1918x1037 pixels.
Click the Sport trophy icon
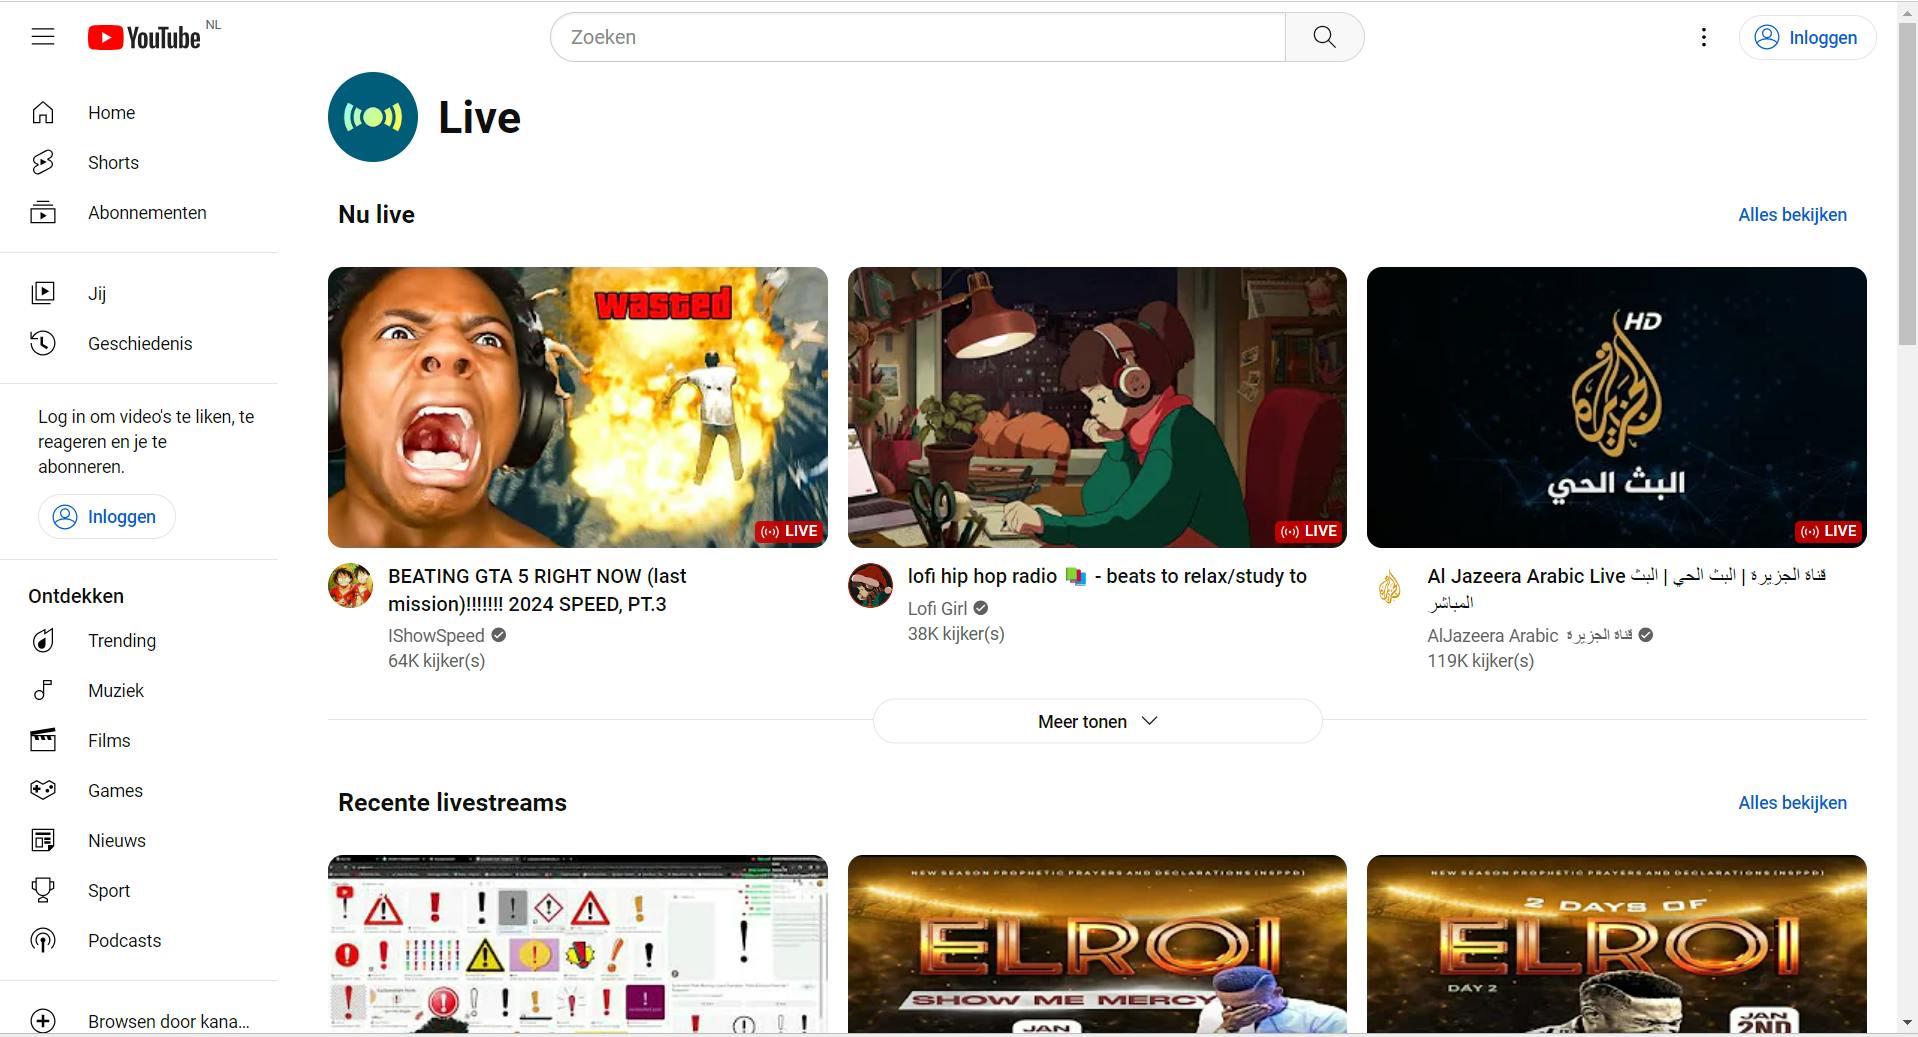(x=43, y=891)
